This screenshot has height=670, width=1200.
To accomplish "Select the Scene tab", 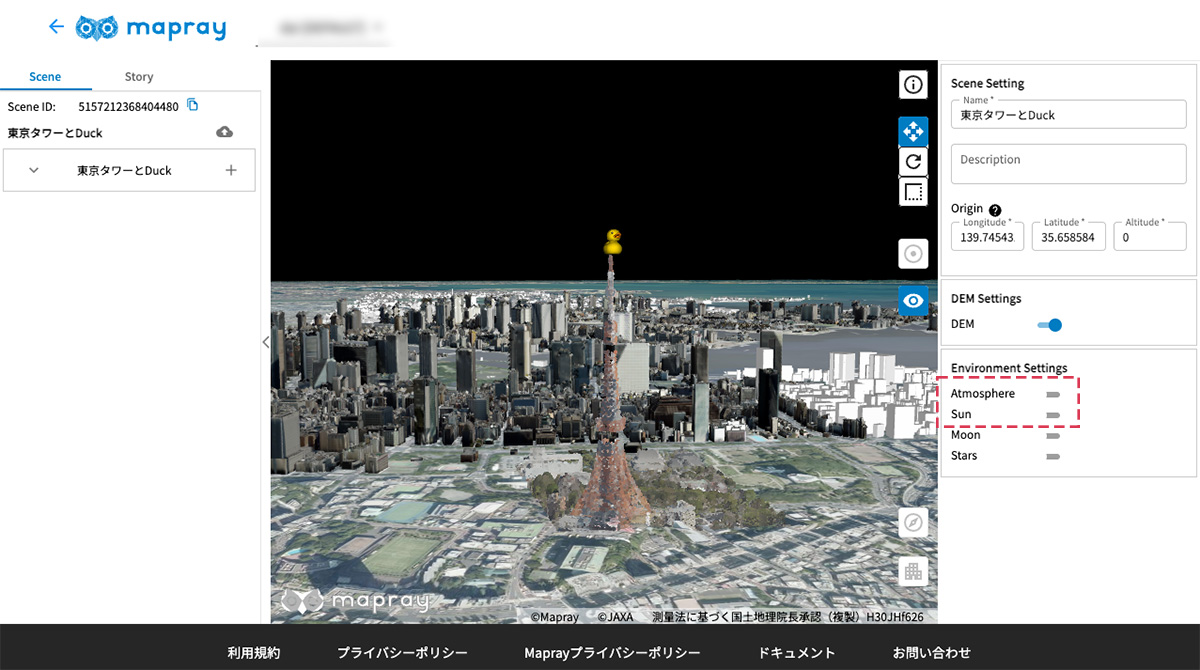I will click(x=45, y=77).
